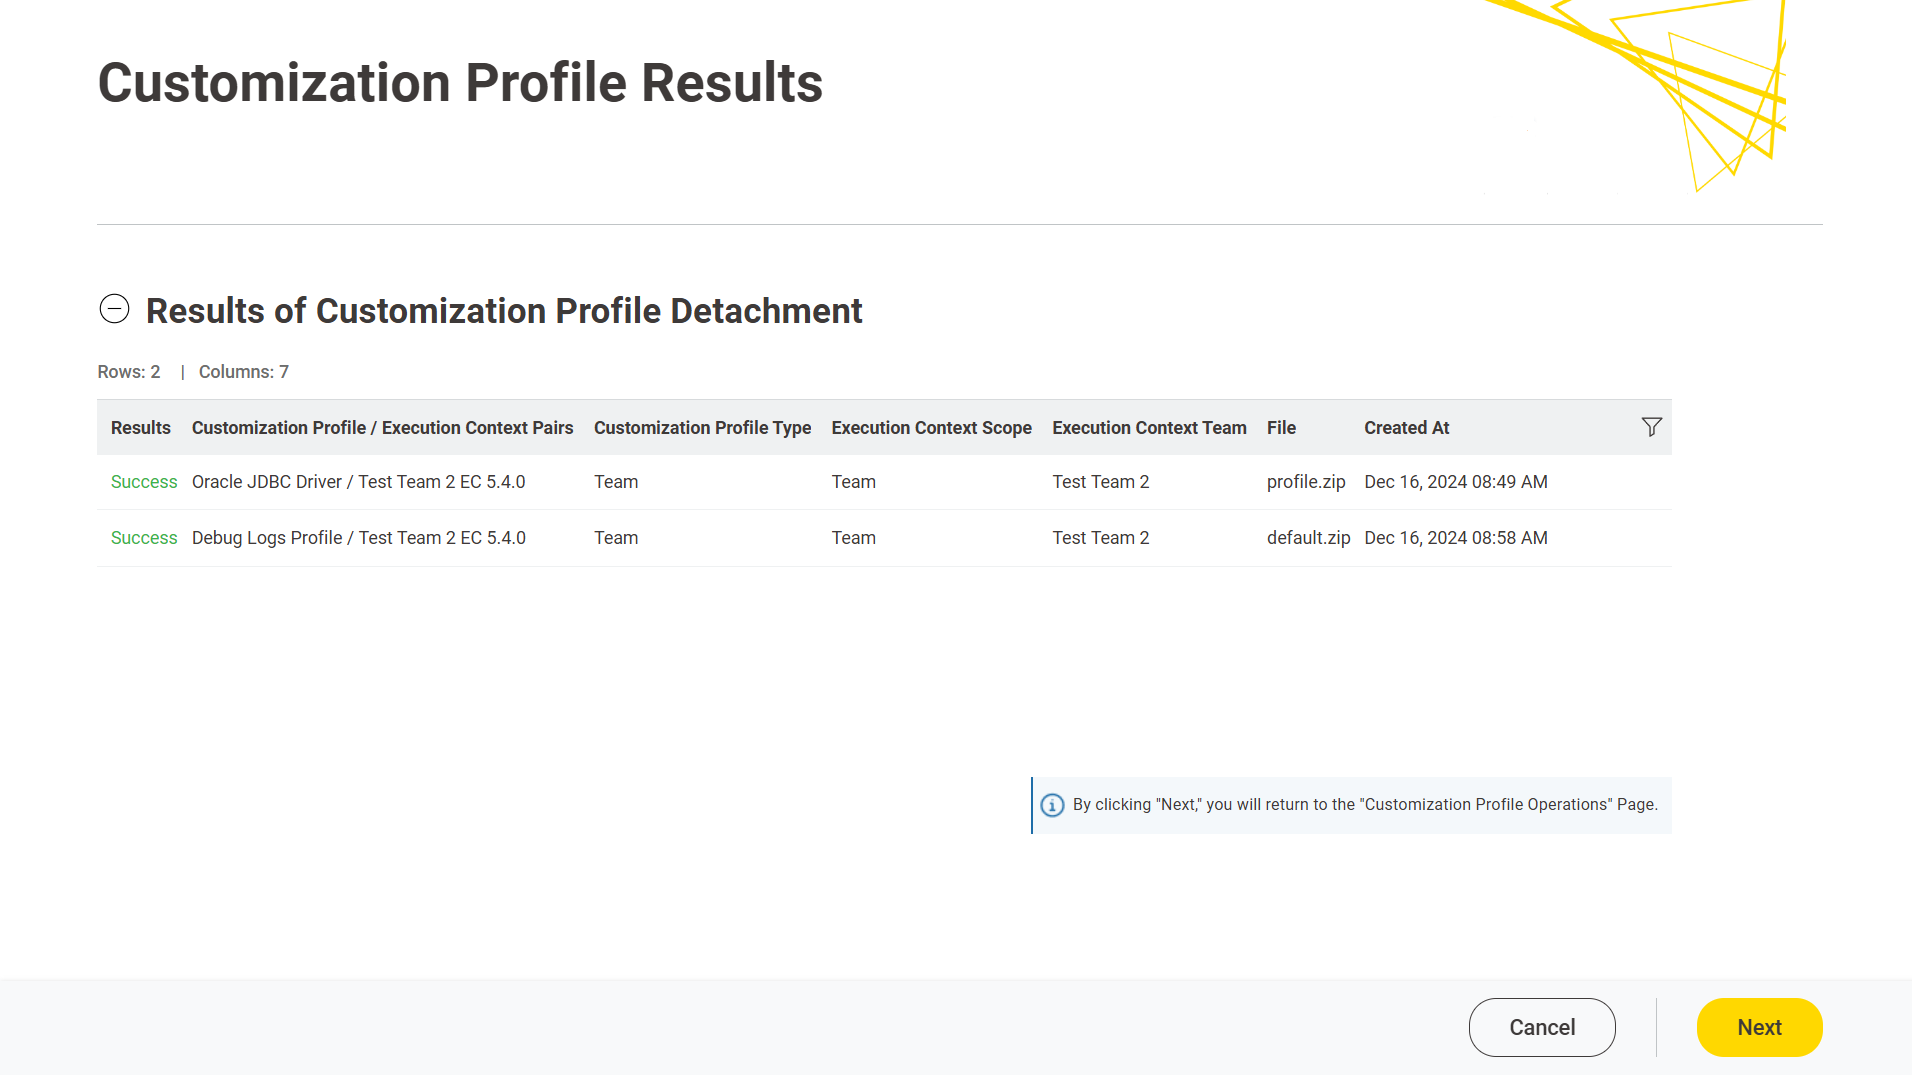Image resolution: width=1912 pixels, height=1075 pixels.
Task: Select the Execution Context Scope column header
Action: (x=932, y=428)
